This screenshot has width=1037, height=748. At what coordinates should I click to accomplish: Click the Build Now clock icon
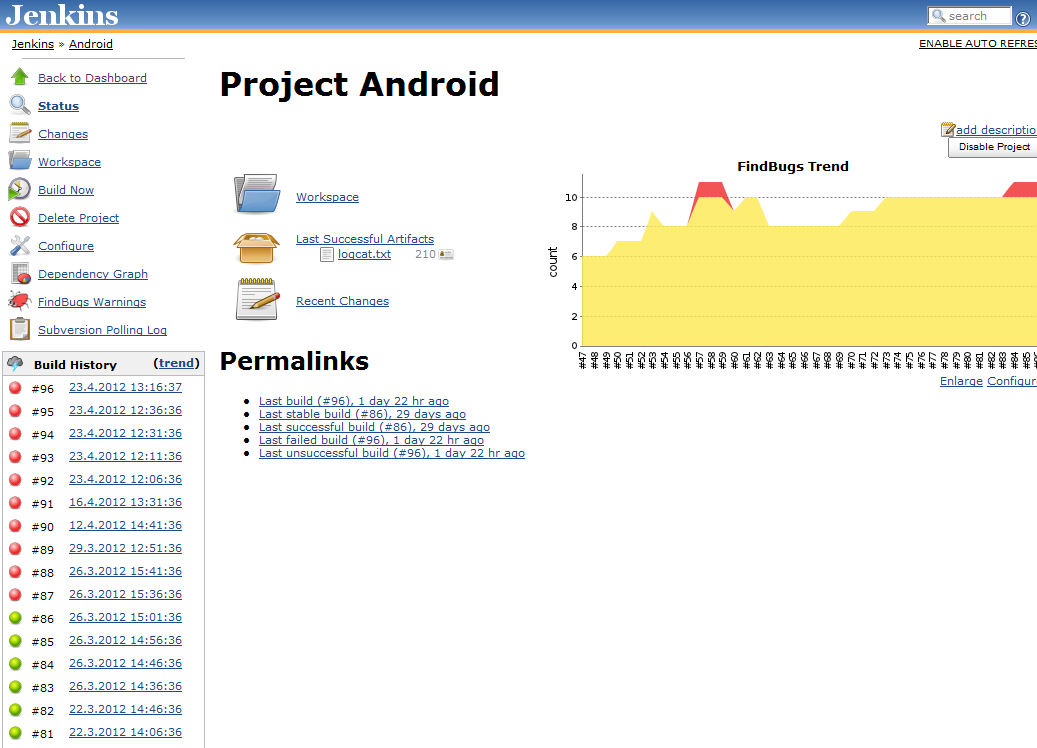[19, 189]
